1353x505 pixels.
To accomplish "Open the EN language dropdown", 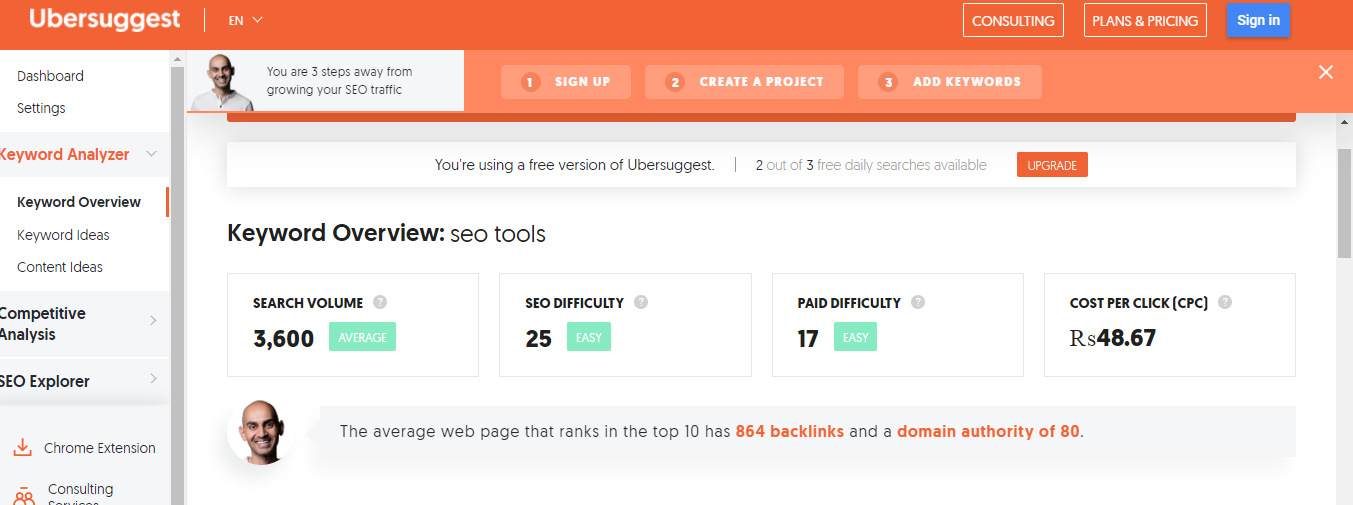I will 245,20.
